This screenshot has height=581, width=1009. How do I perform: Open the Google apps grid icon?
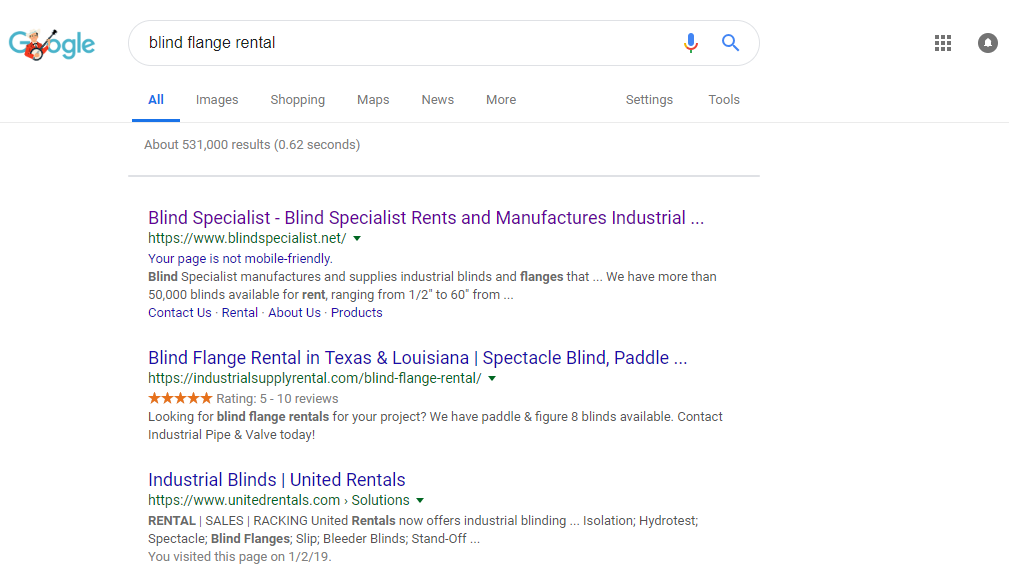tap(942, 43)
